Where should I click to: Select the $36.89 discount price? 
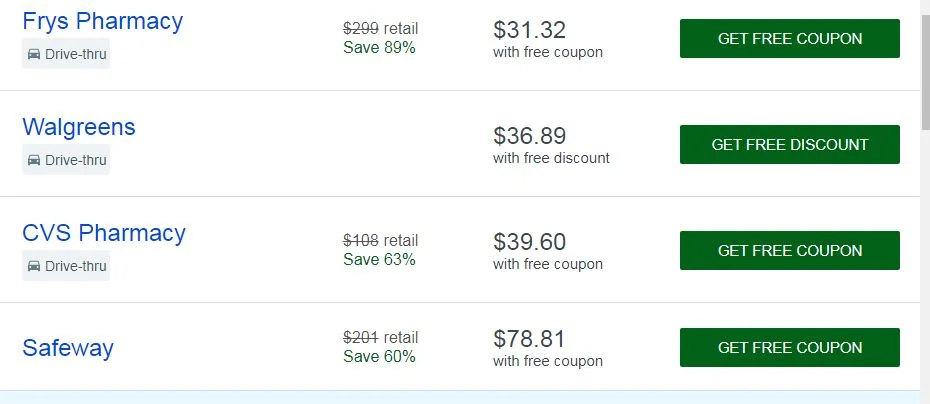(x=529, y=136)
